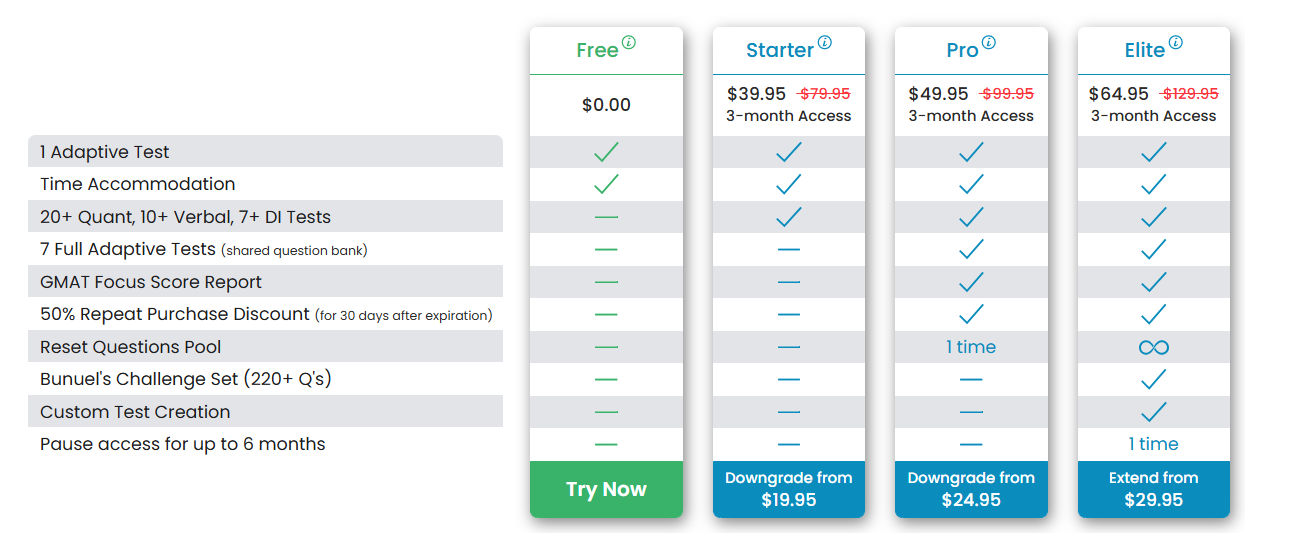This screenshot has height=543, width=1313.
Task: Click the info icon next to Starter
Action: (x=824, y=42)
